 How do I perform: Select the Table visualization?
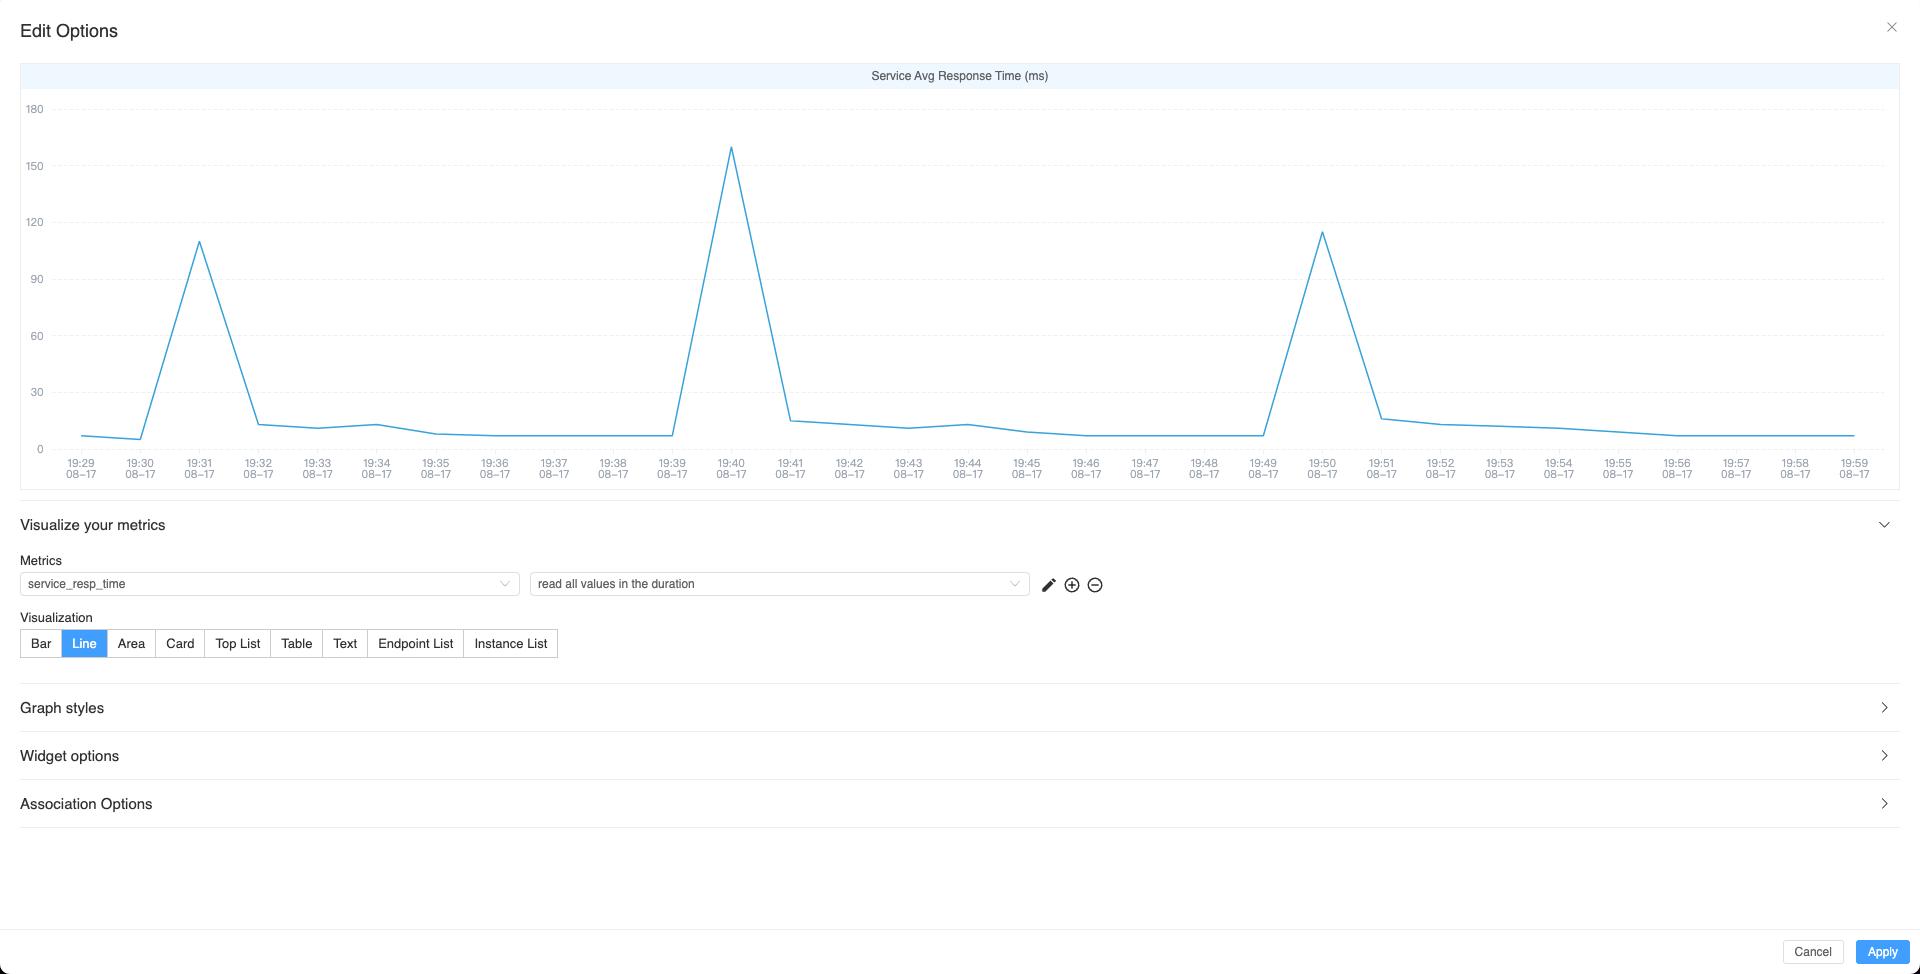[x=296, y=644]
